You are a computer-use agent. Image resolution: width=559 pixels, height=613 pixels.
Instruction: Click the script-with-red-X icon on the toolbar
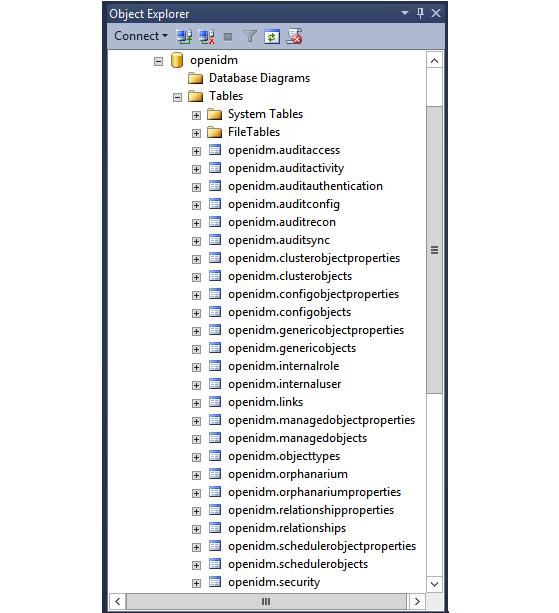pos(294,36)
